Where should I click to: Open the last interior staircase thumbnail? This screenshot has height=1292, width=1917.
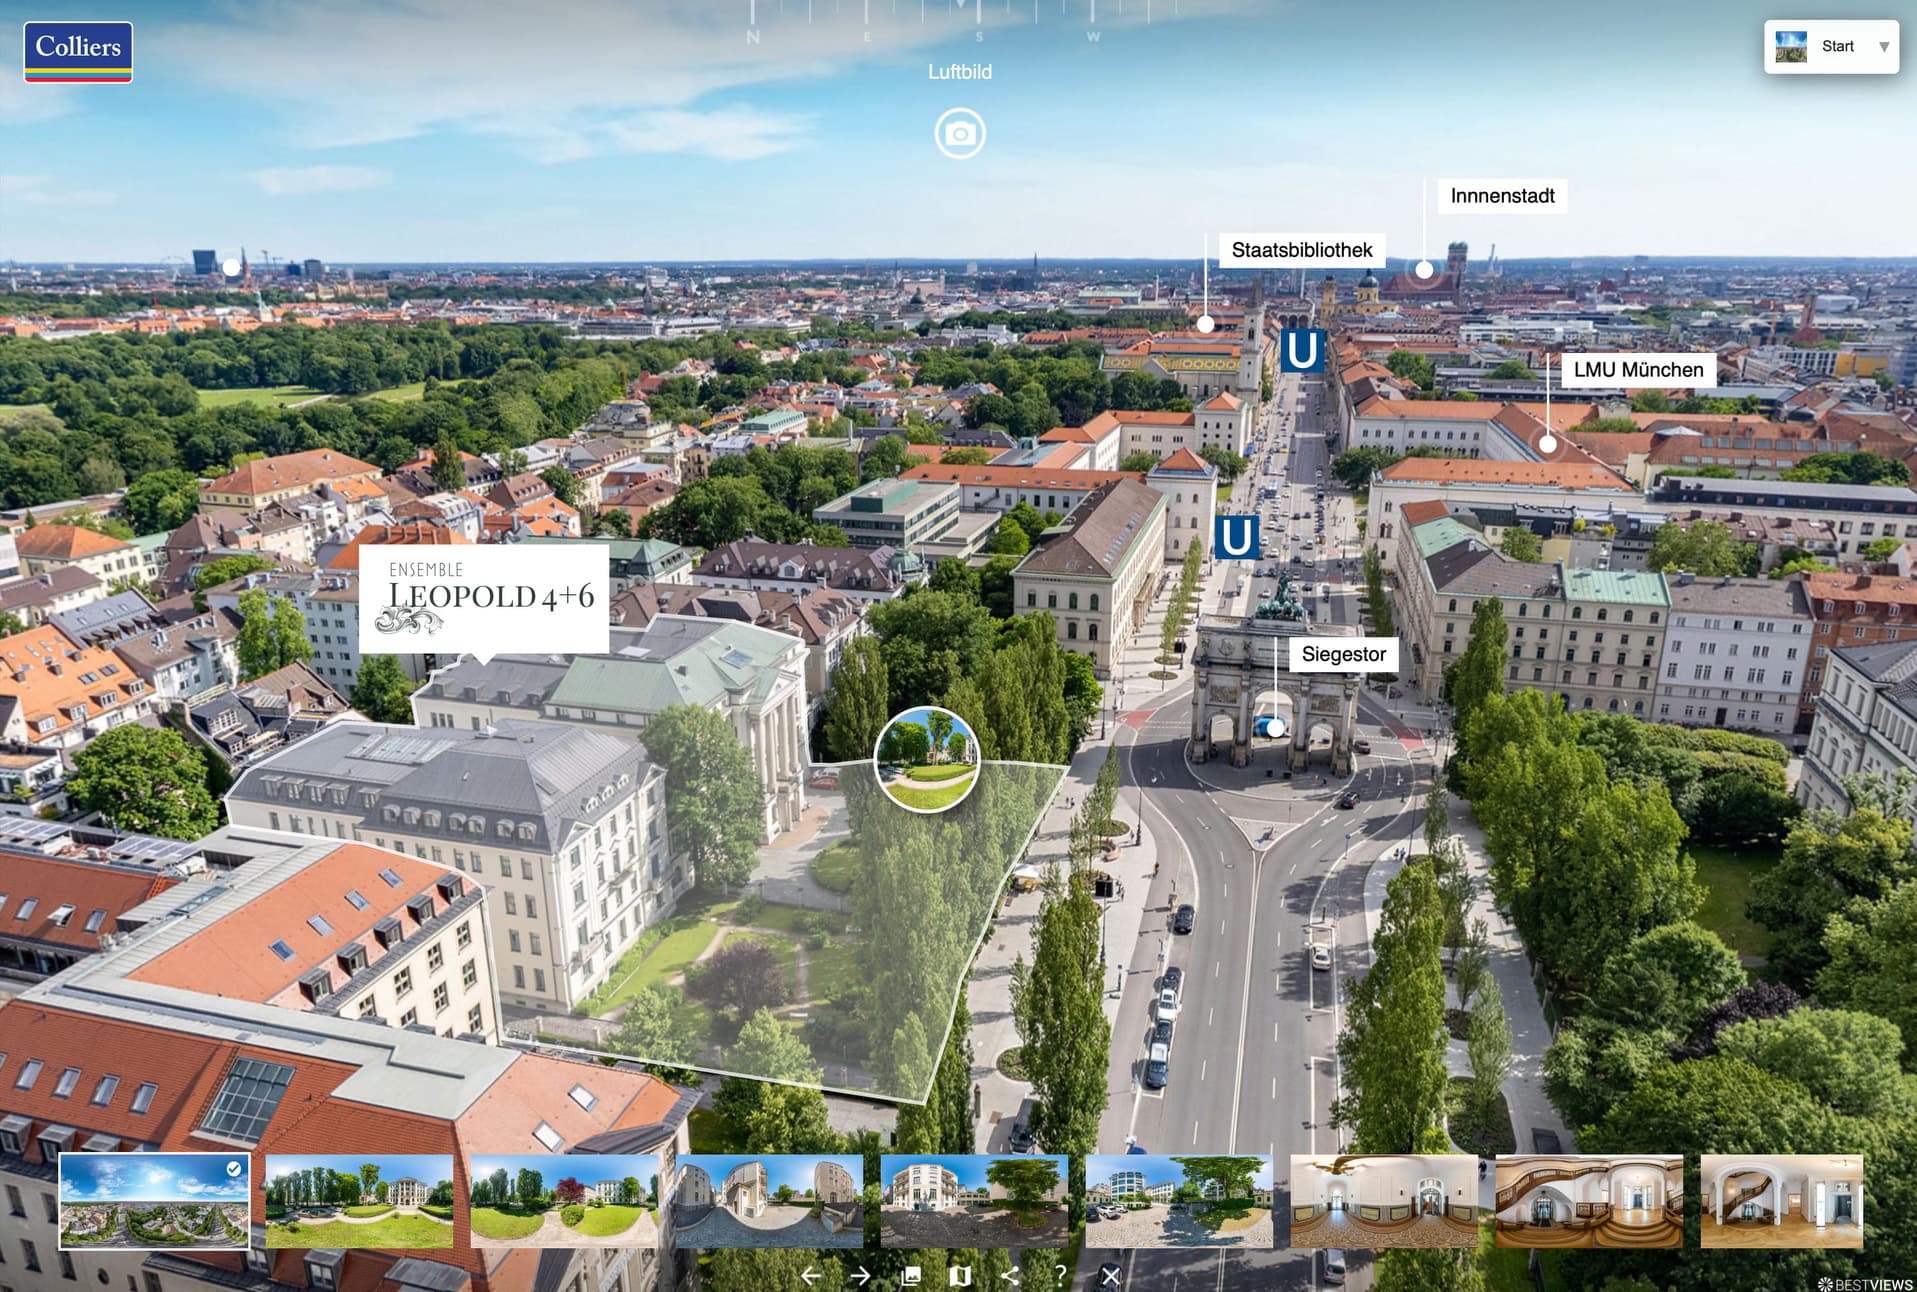click(x=1781, y=1201)
